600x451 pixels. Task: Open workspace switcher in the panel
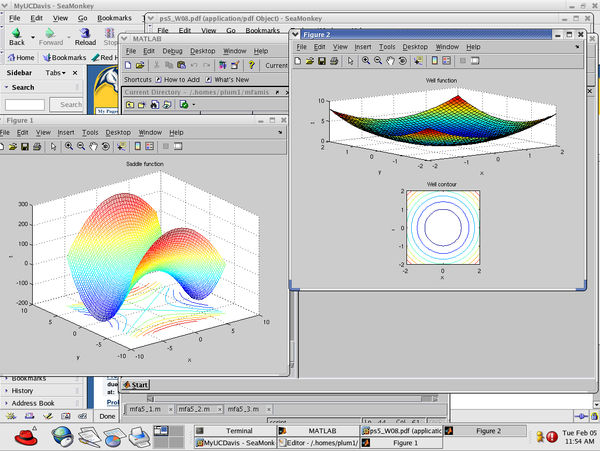click(168, 436)
